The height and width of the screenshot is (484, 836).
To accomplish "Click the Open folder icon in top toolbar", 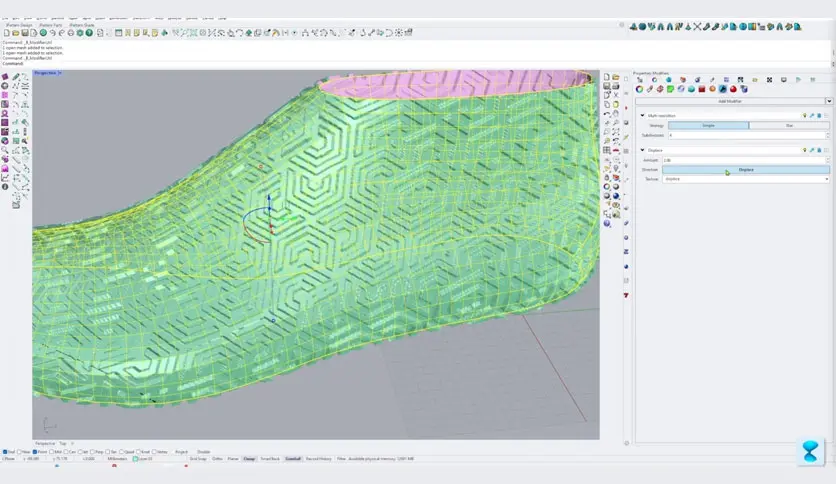I will click(15, 33).
